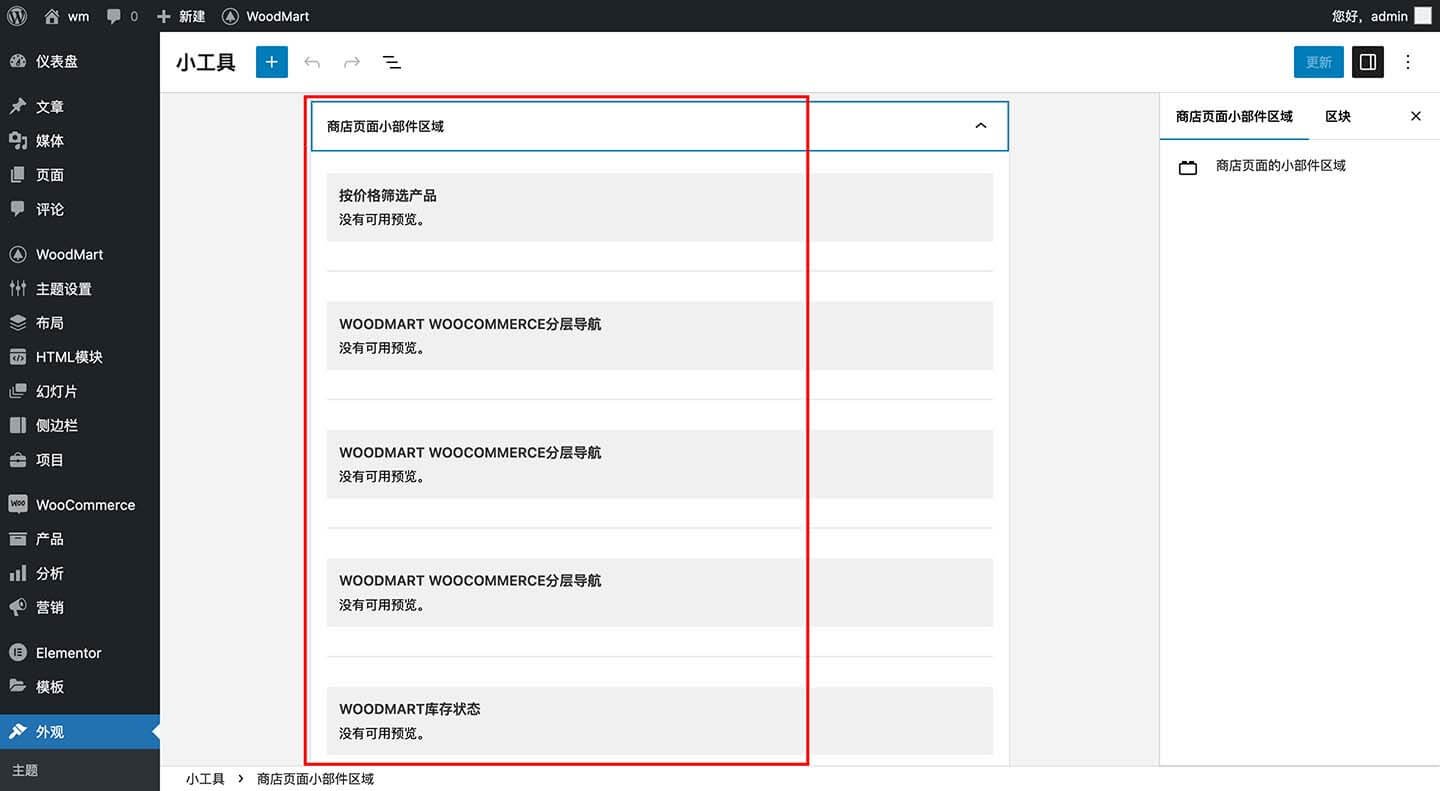This screenshot has height=791, width=1440.
Task: Click the 更新 update button
Action: tap(1319, 62)
